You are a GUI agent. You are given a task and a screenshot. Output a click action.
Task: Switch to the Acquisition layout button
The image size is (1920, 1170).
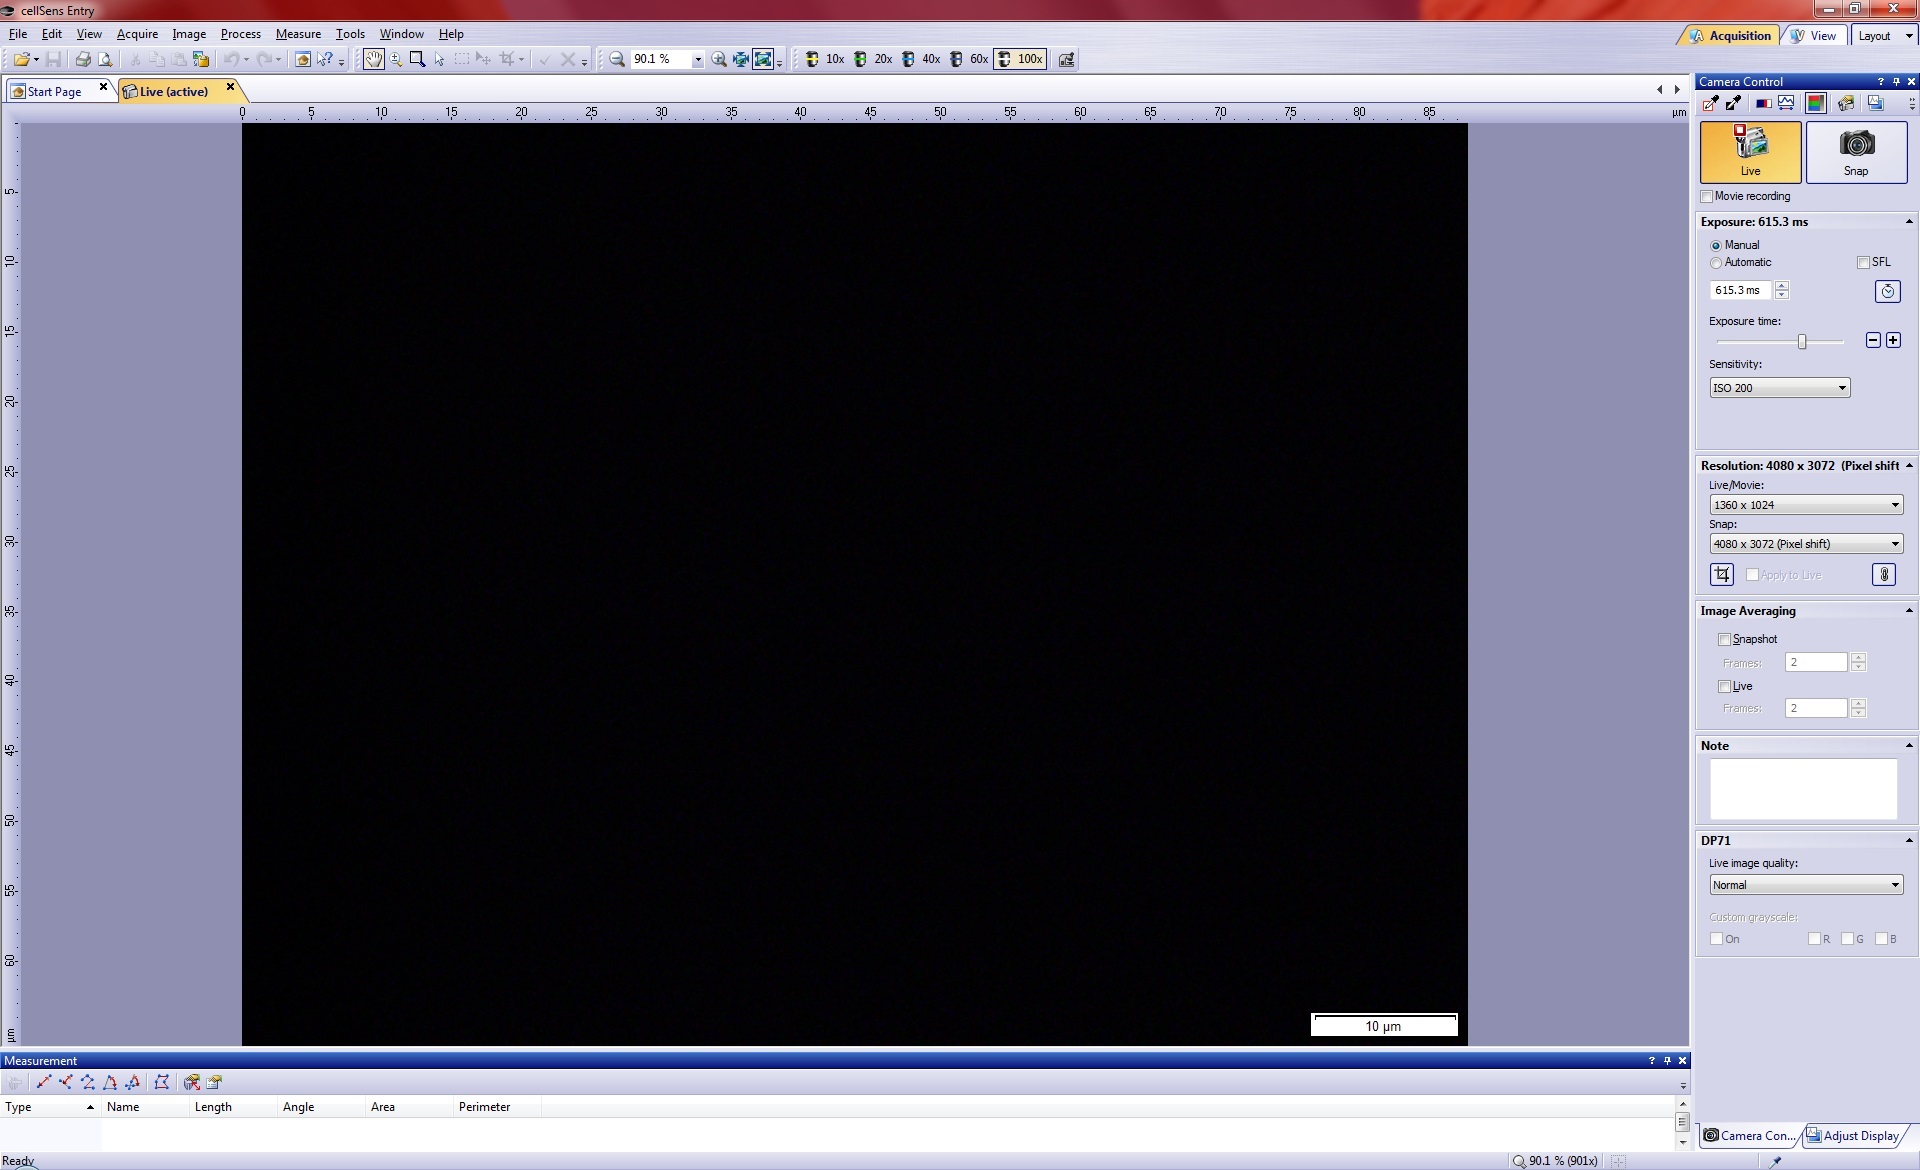click(1730, 36)
